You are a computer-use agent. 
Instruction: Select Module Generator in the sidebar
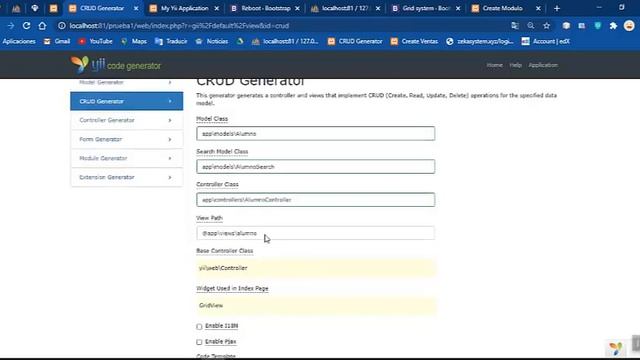pos(127,158)
